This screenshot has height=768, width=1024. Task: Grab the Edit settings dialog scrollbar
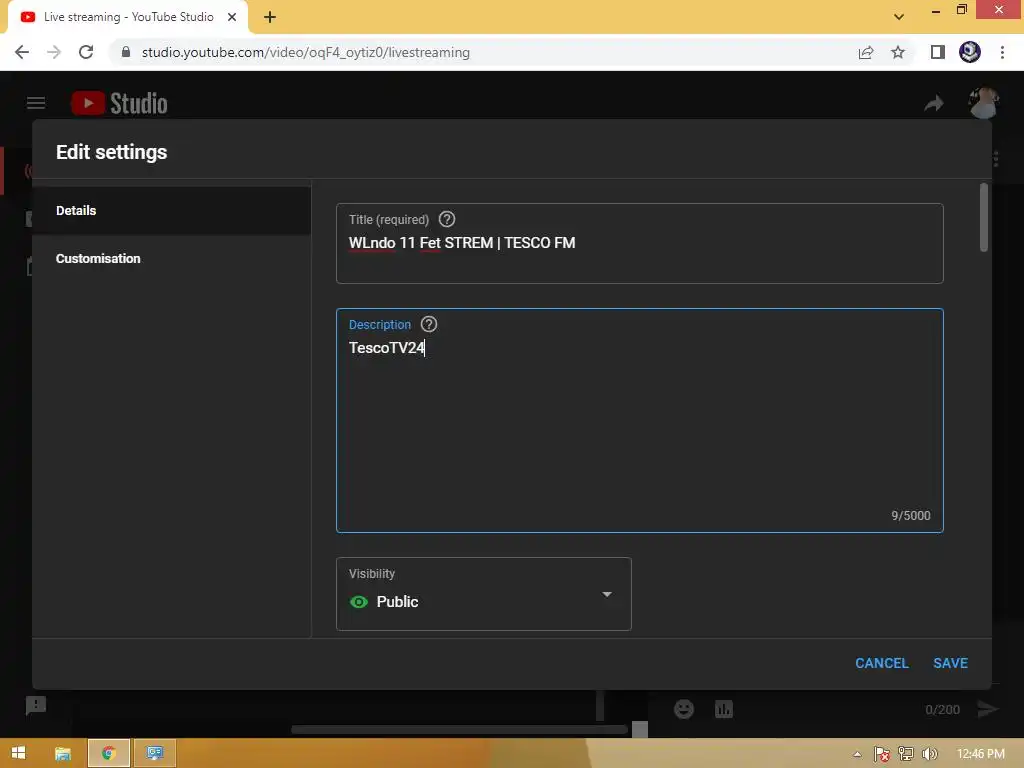[984, 217]
